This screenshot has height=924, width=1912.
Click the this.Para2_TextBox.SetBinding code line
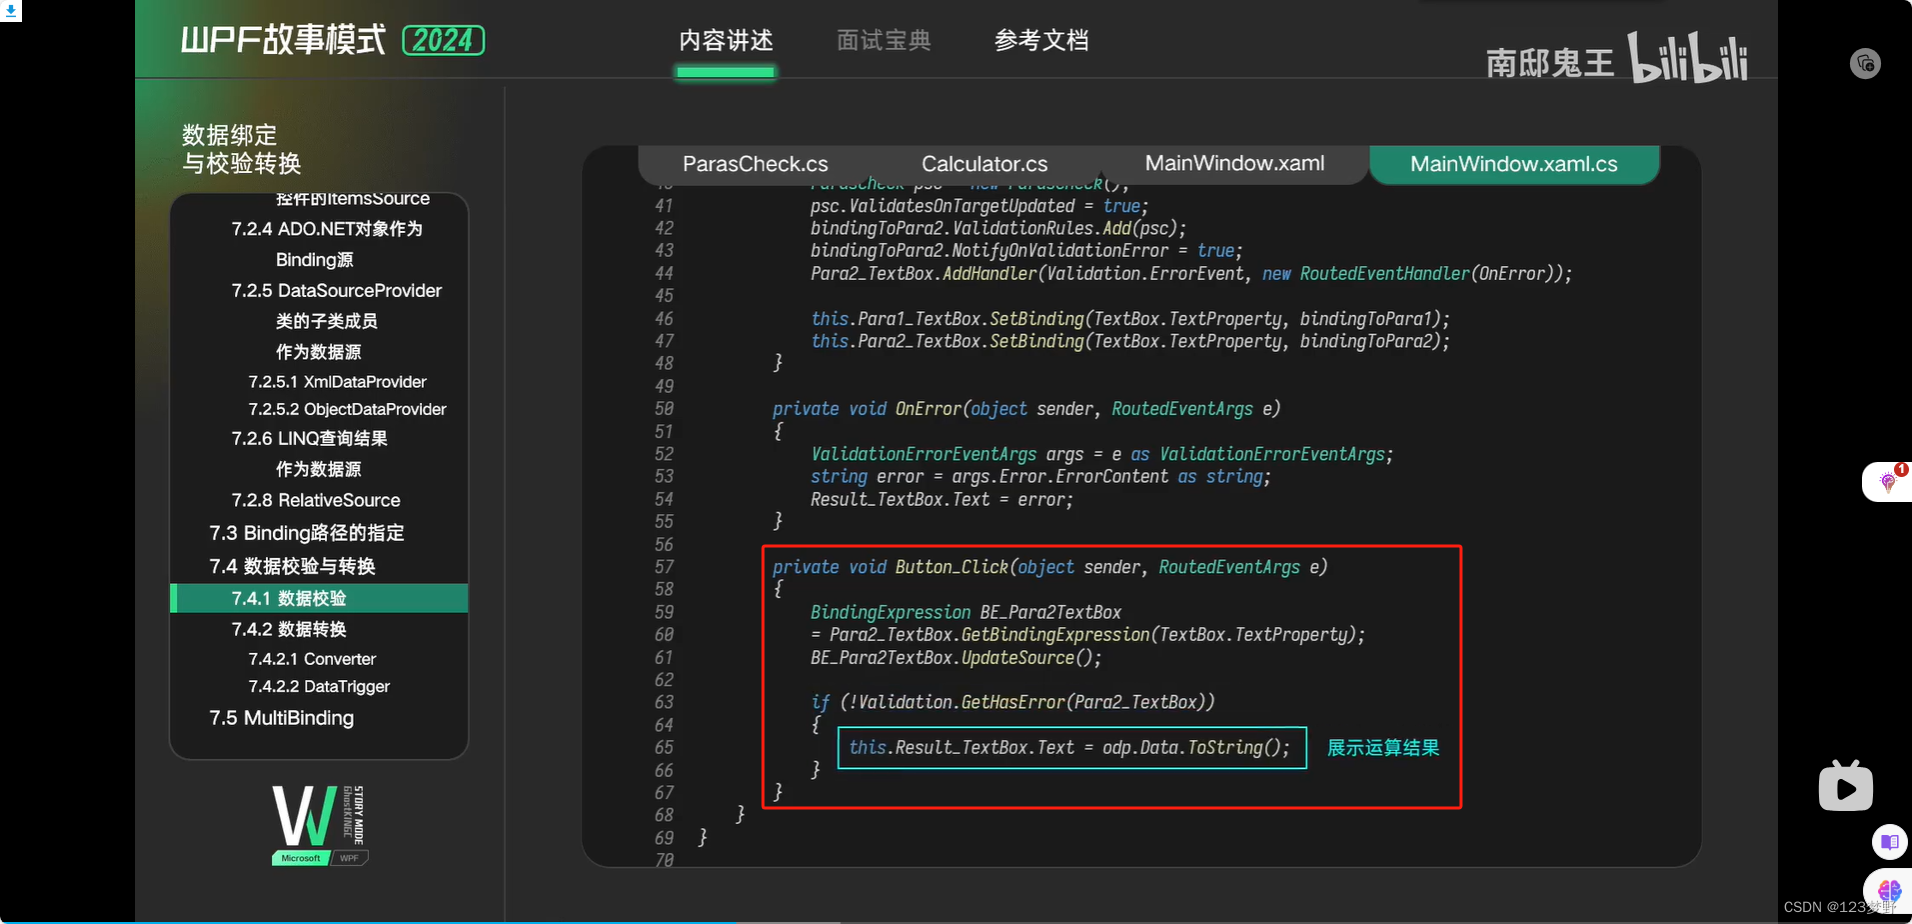coord(1130,341)
